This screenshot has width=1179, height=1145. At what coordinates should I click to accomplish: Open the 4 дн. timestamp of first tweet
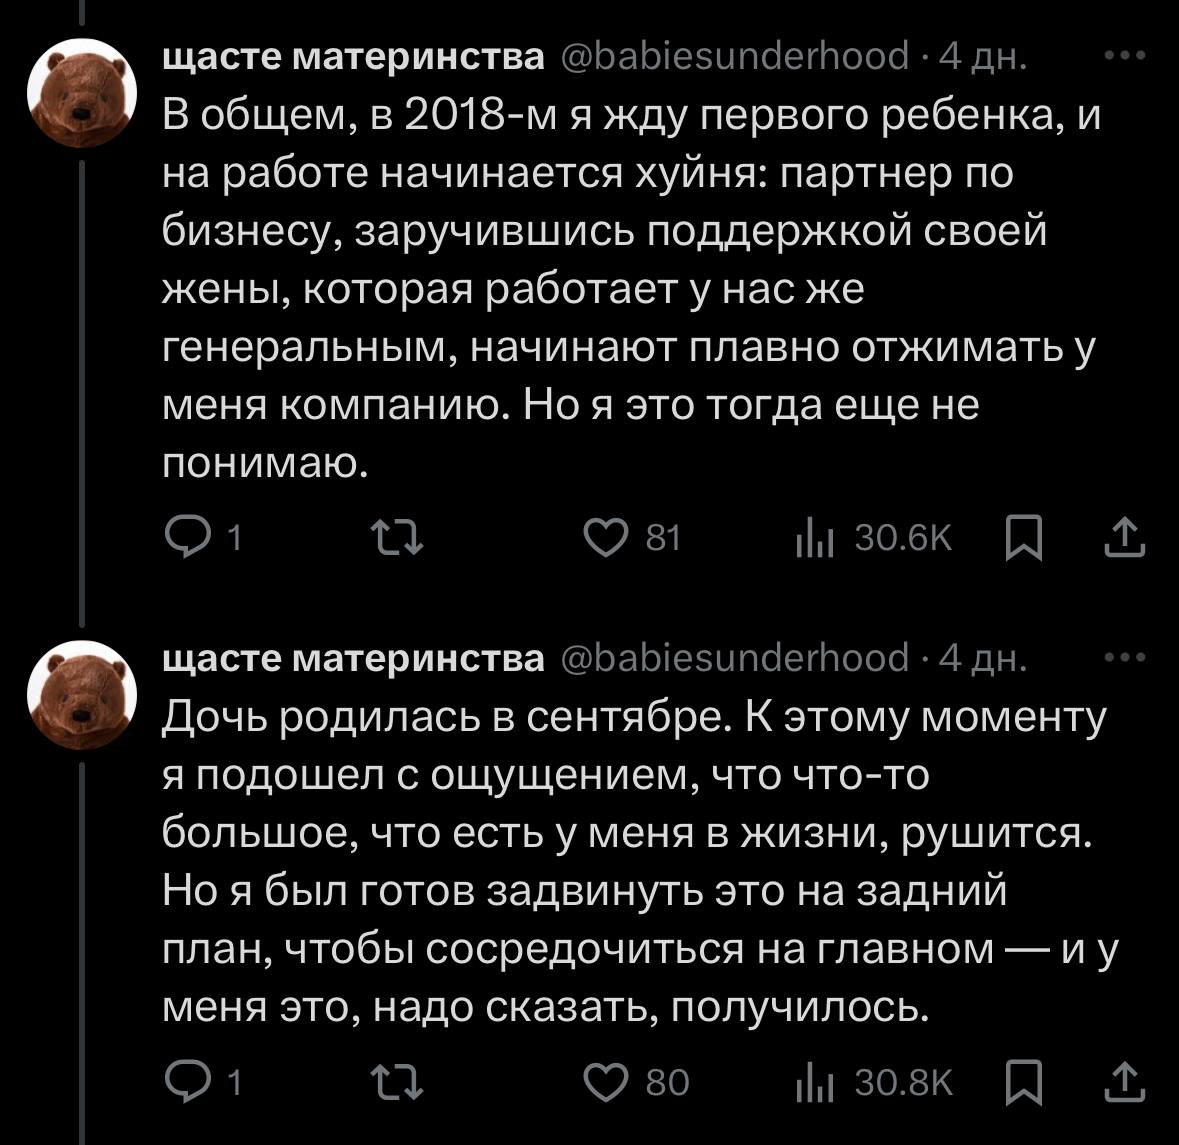[983, 57]
